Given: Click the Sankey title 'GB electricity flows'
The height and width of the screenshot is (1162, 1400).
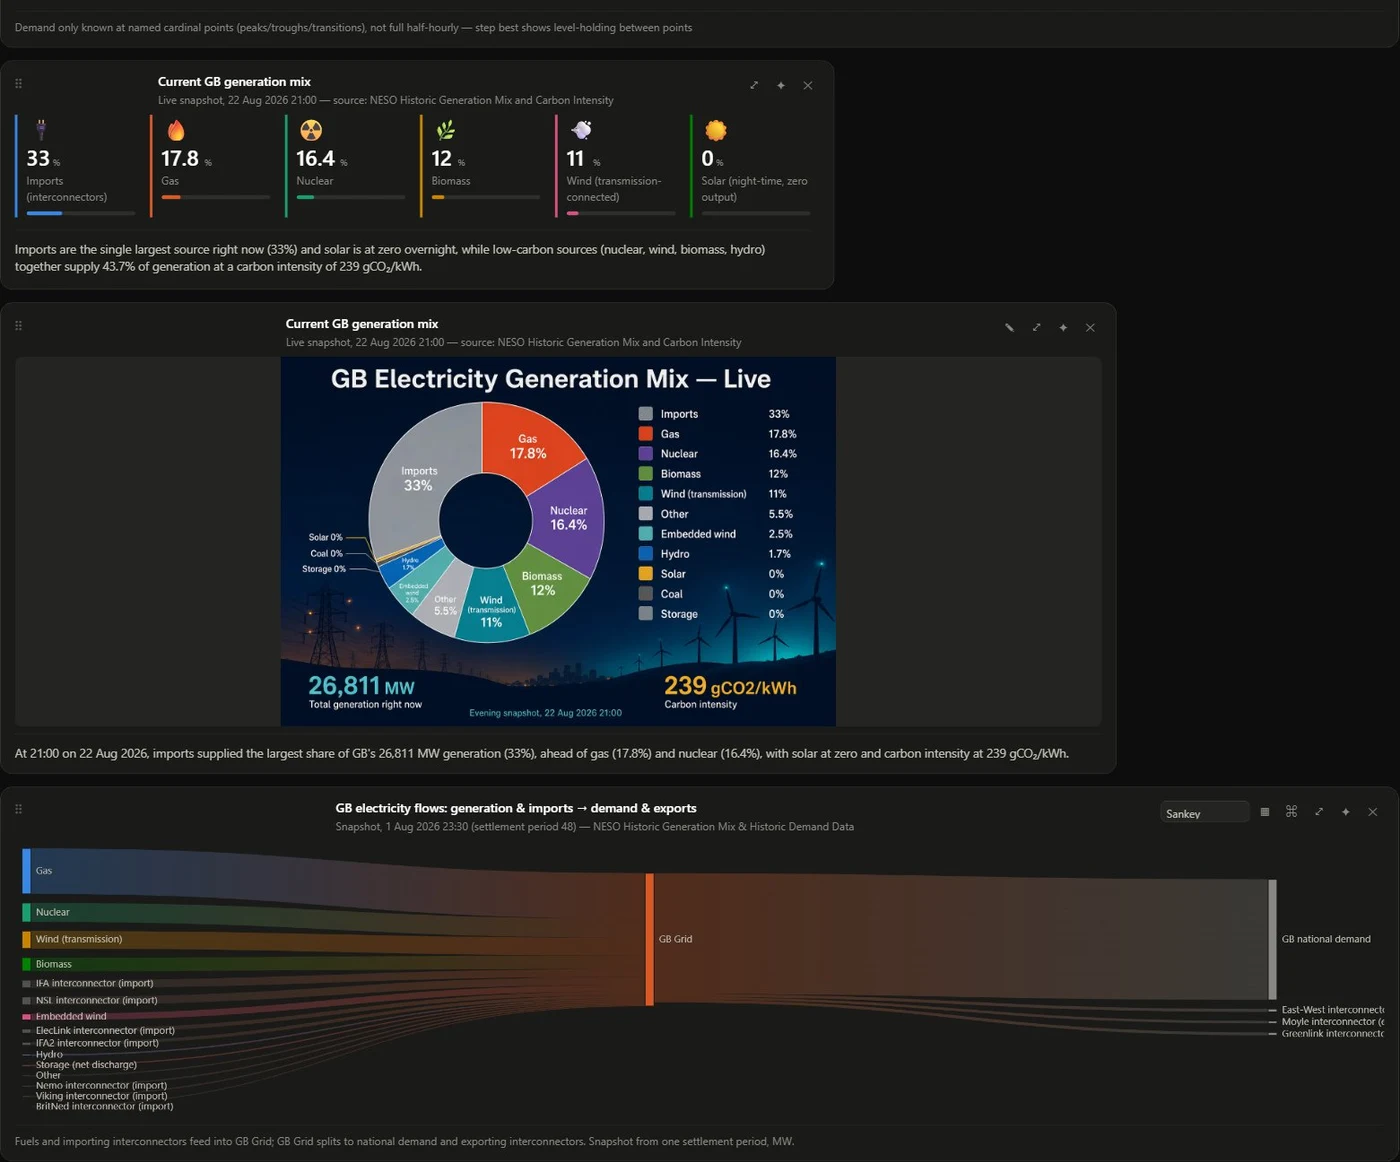Looking at the screenshot, I should 516,808.
